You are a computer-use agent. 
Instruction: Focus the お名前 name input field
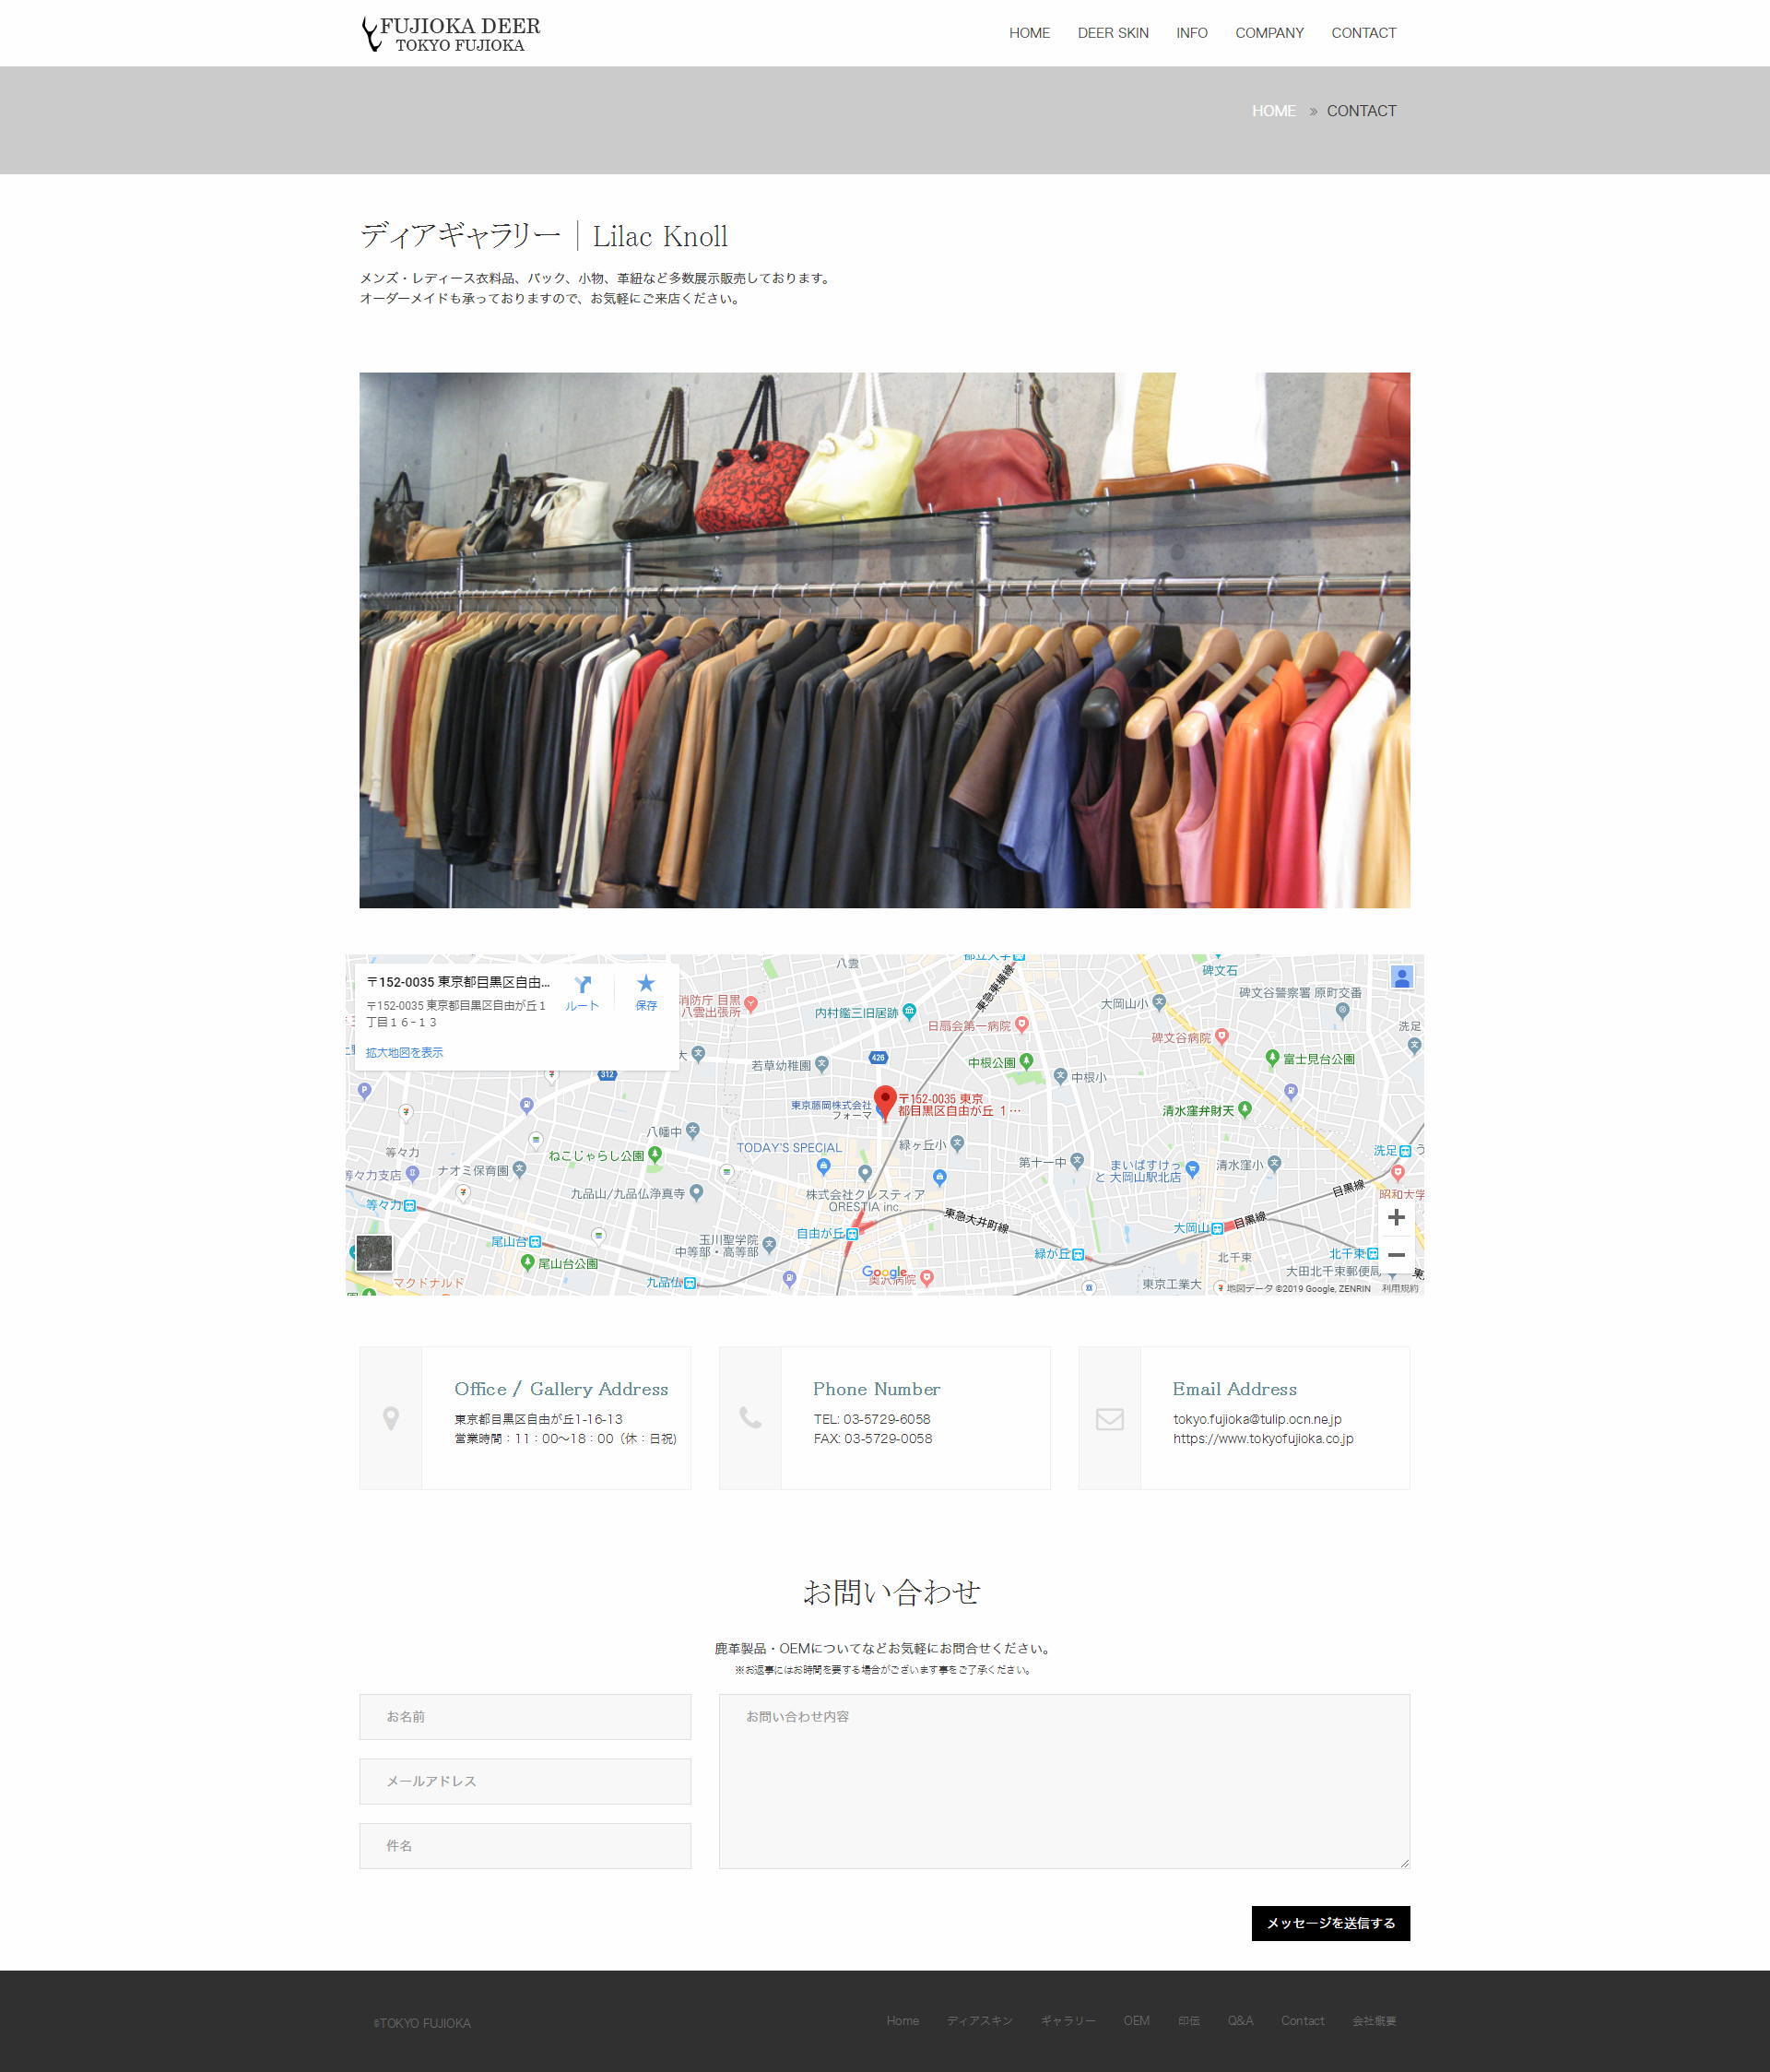pyautogui.click(x=525, y=1716)
